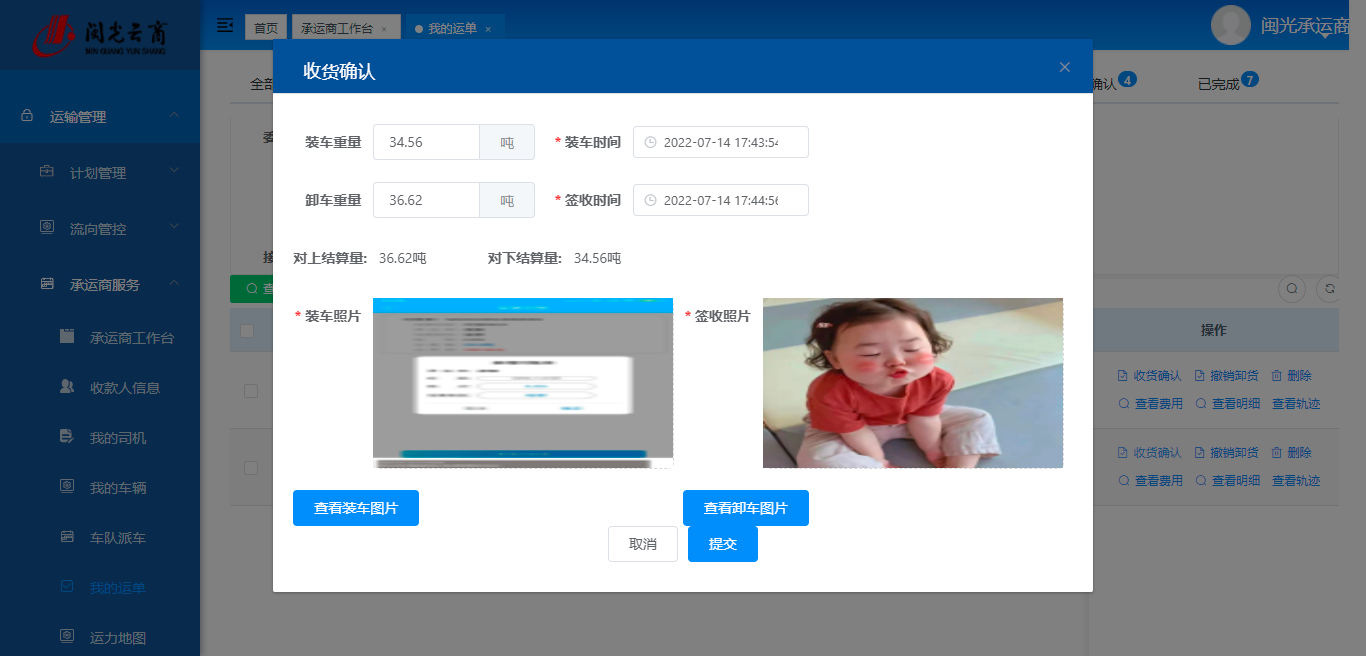Click the person icon beside 收款人信息
This screenshot has height=656, width=1366.
pyautogui.click(x=67, y=386)
